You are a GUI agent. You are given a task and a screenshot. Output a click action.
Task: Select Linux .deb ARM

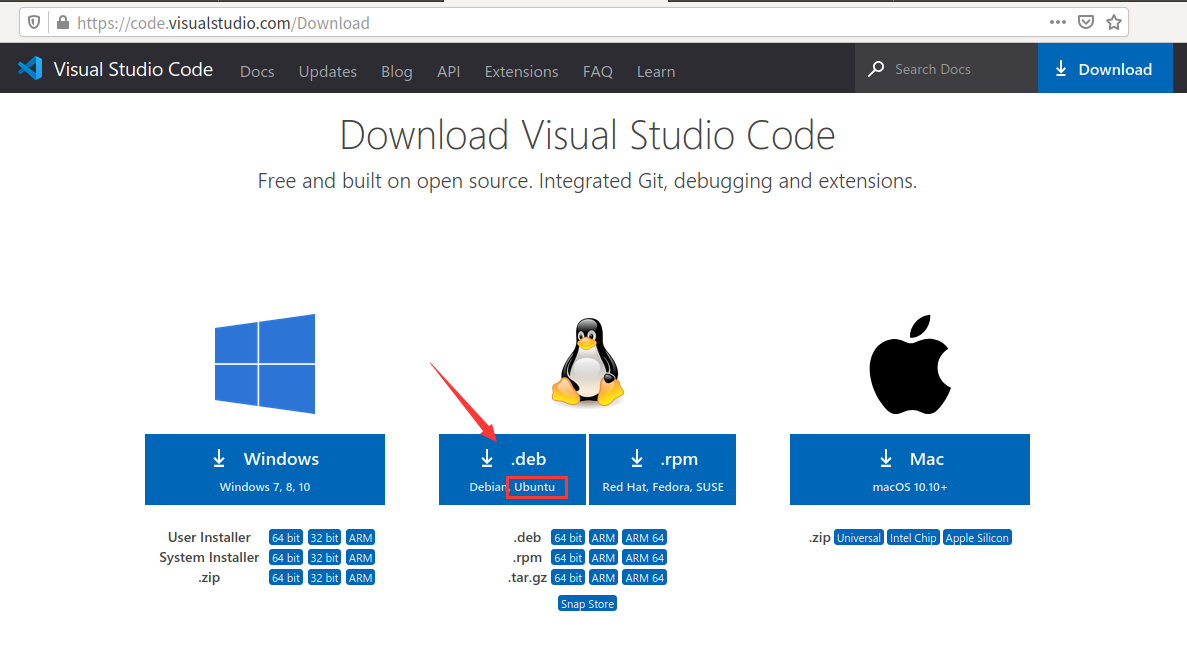click(x=603, y=537)
